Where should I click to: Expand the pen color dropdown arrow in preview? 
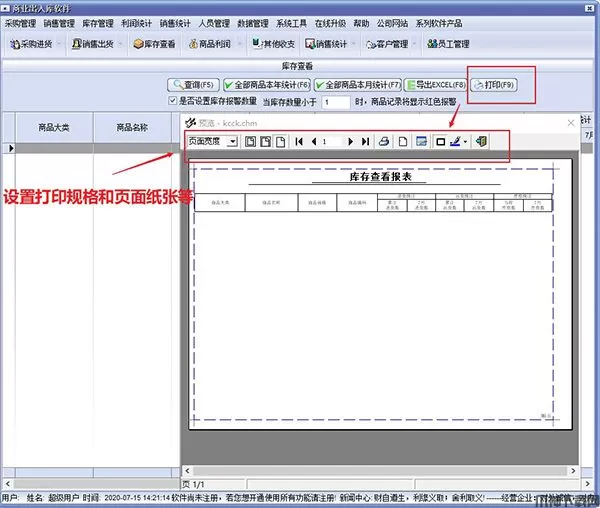pyautogui.click(x=465, y=142)
